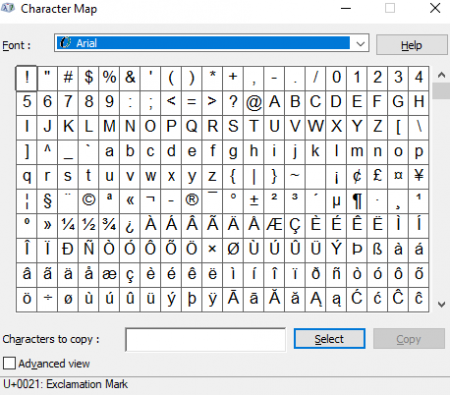The image size is (450, 395).
Task: Enable the Advanced view checkbox
Action: pos(9,363)
